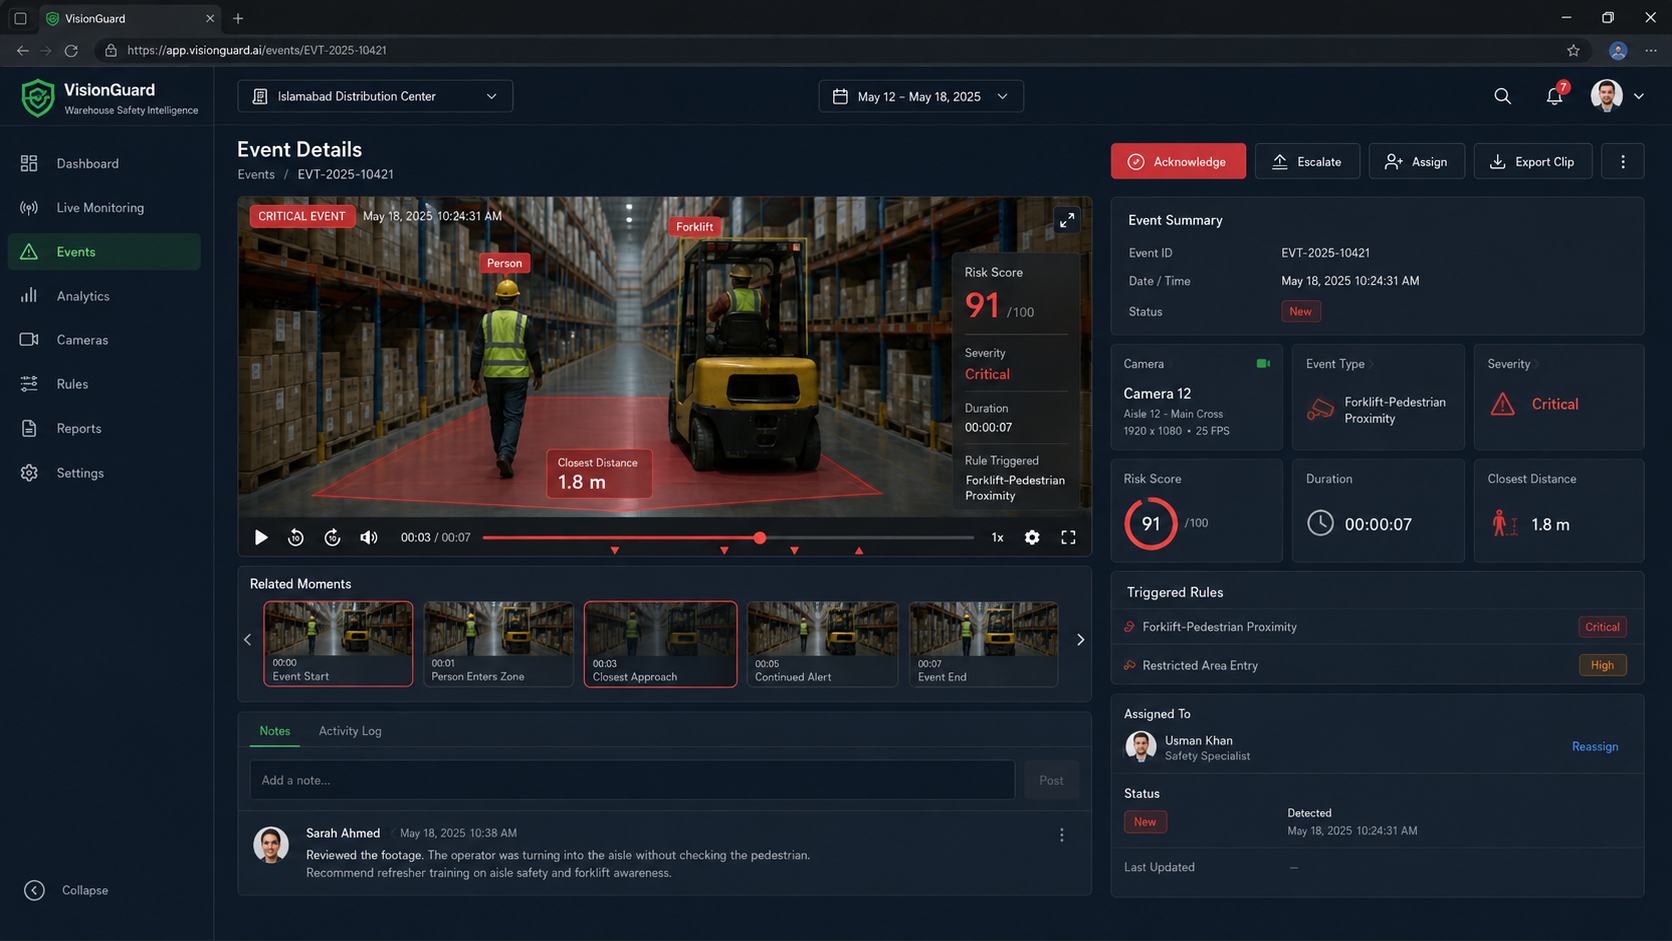Expand user profile menu chevron
This screenshot has height=941, width=1672.
pyautogui.click(x=1638, y=96)
